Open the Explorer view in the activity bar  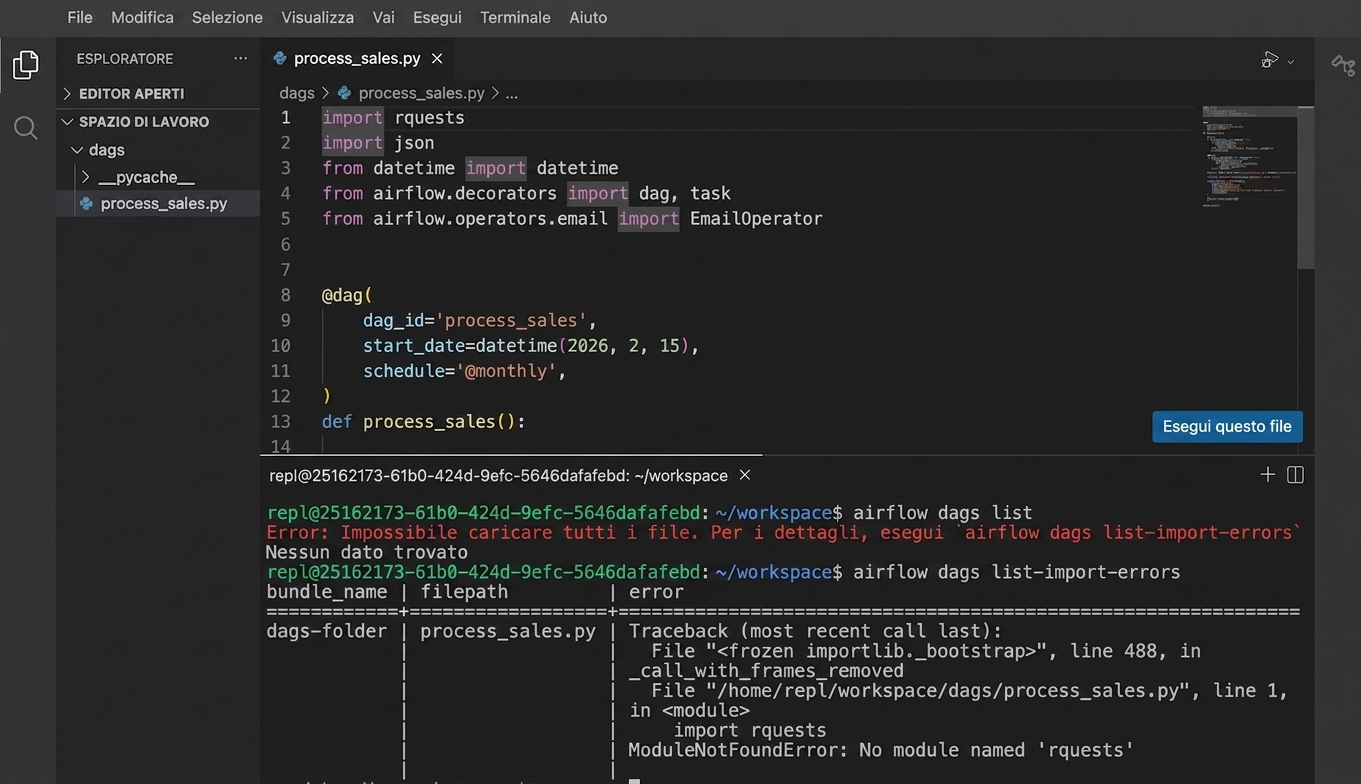[26, 65]
